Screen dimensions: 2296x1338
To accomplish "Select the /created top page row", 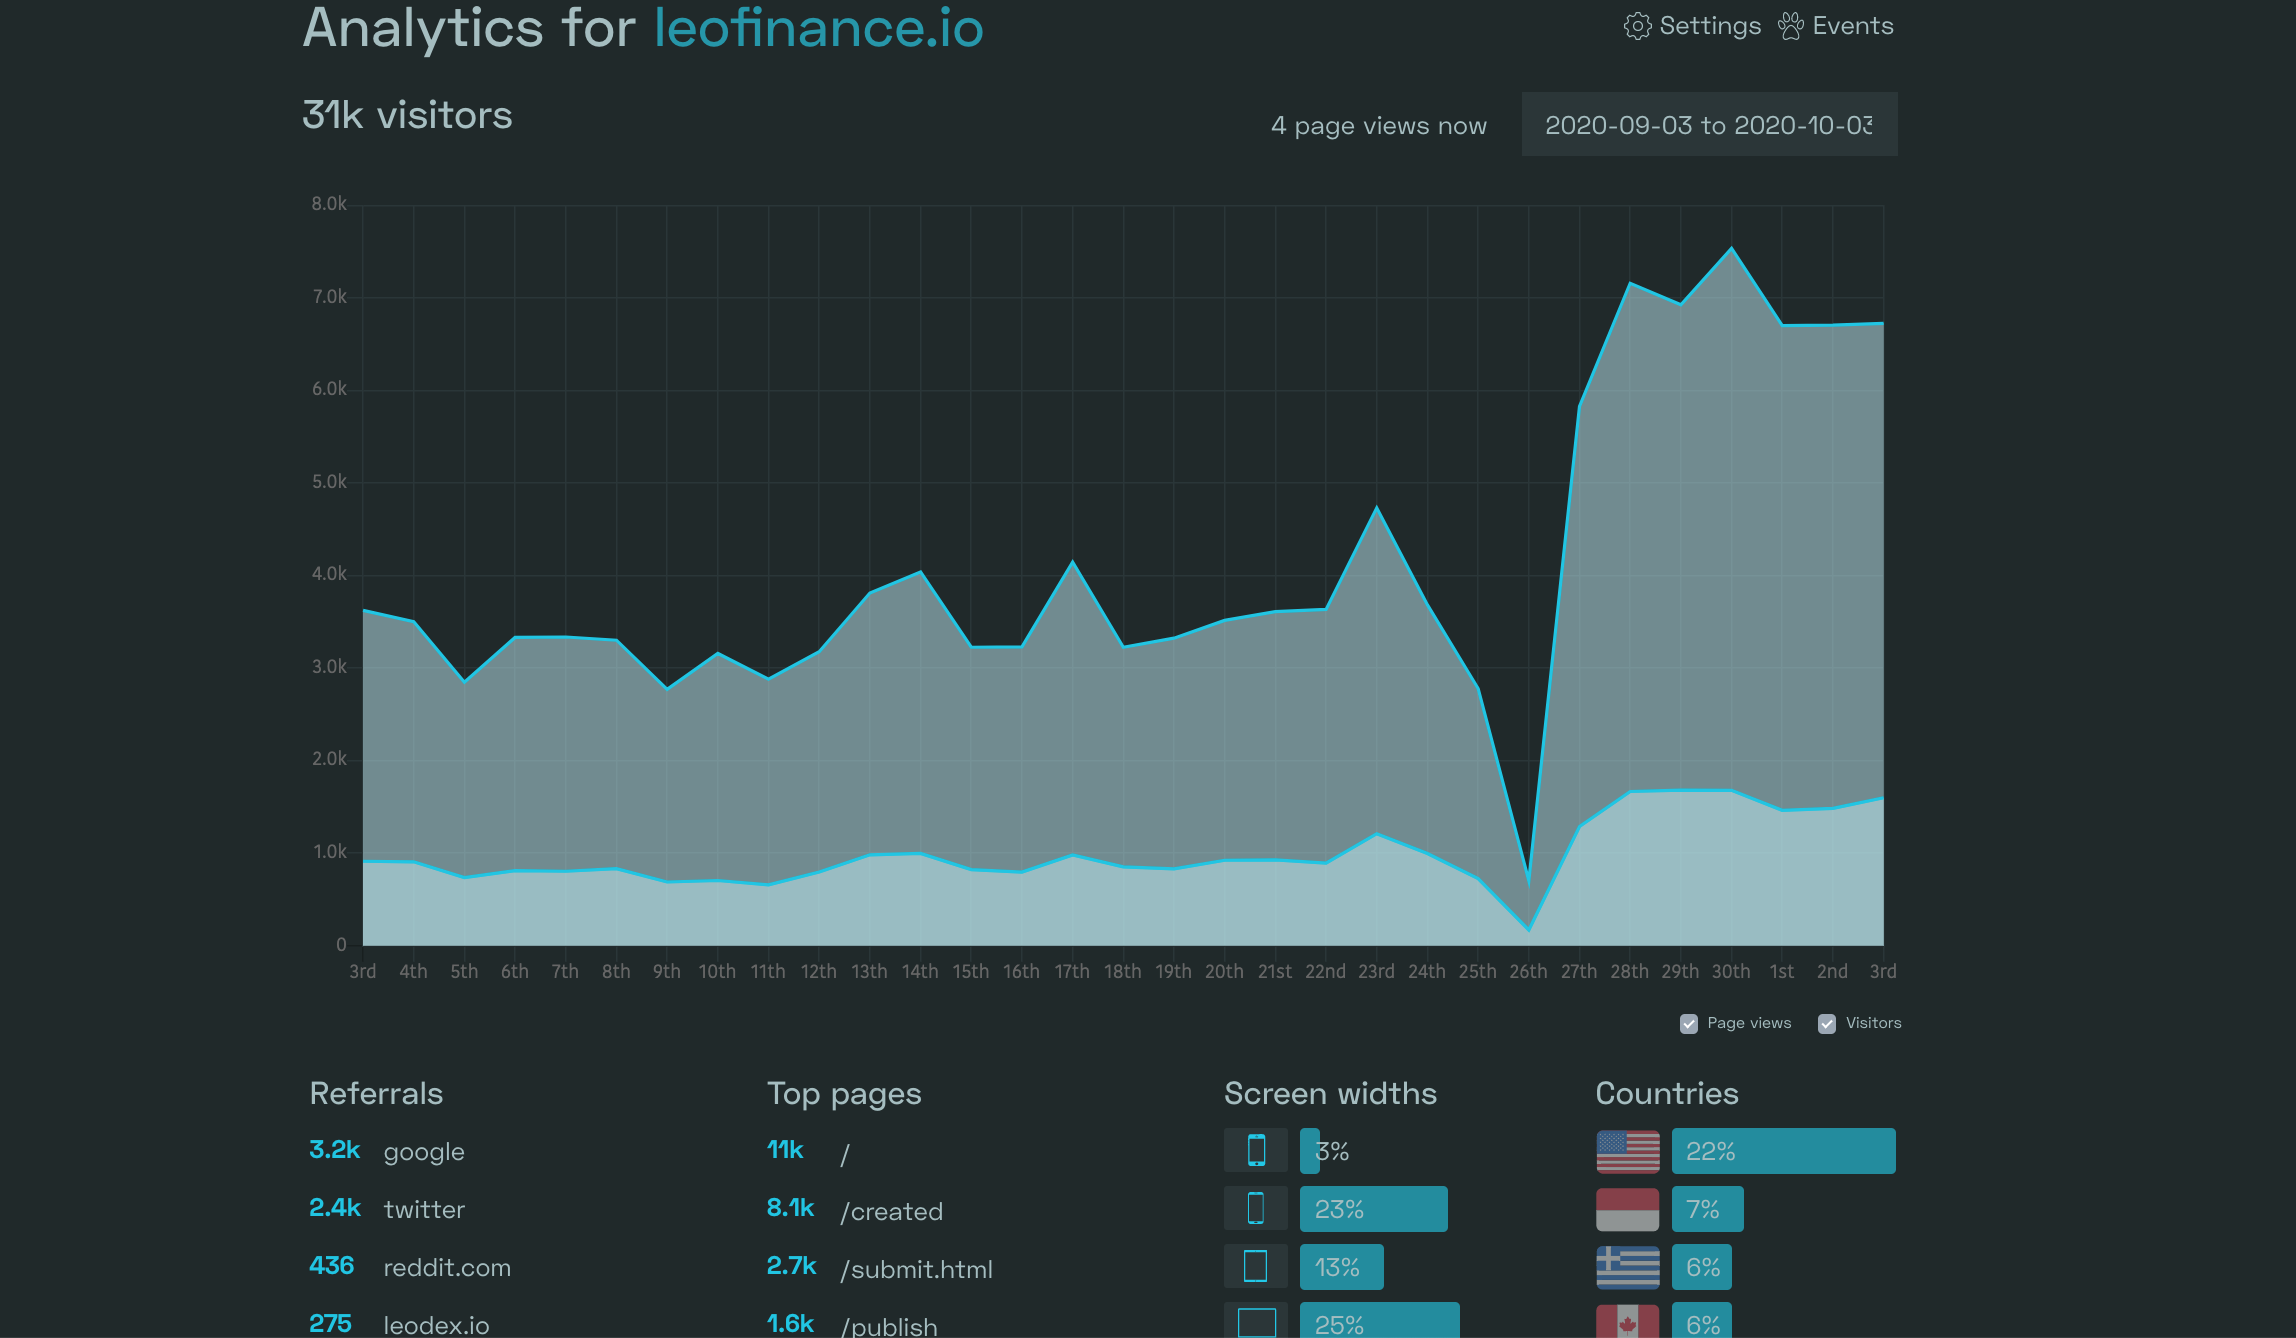I will (x=855, y=1209).
